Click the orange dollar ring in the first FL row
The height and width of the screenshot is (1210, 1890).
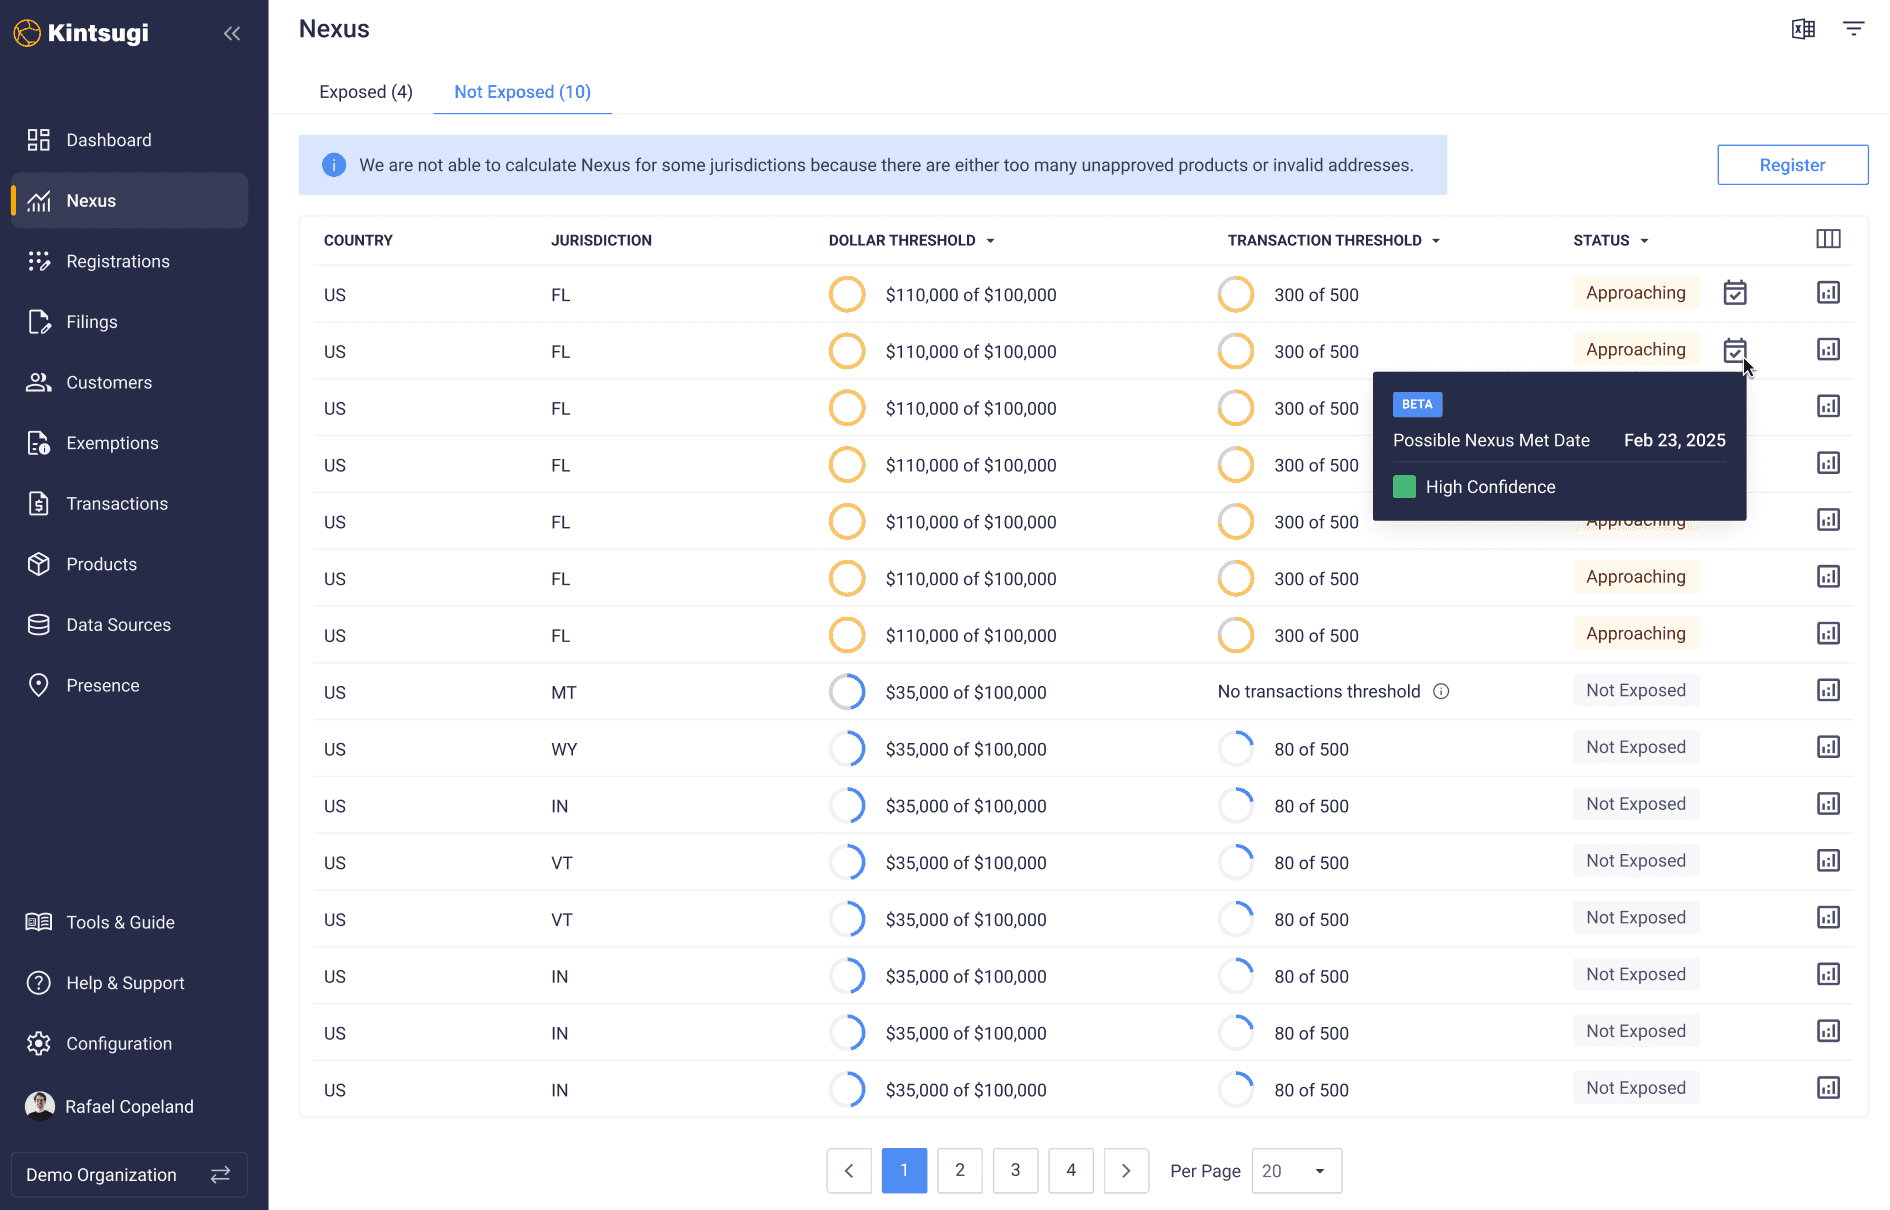[x=847, y=295]
